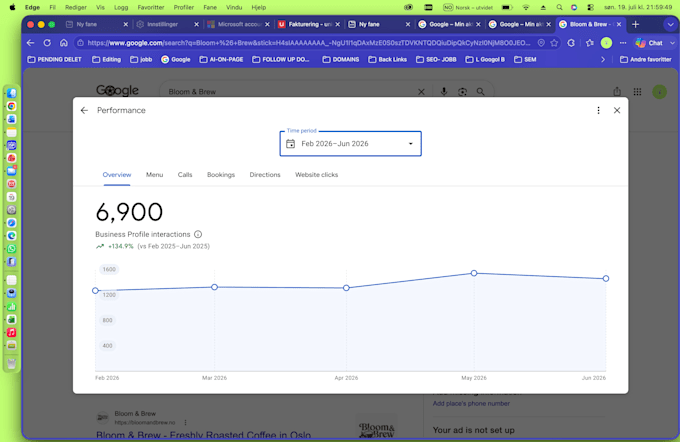Switch to the Directions tab
The image size is (680, 442).
[x=265, y=175]
